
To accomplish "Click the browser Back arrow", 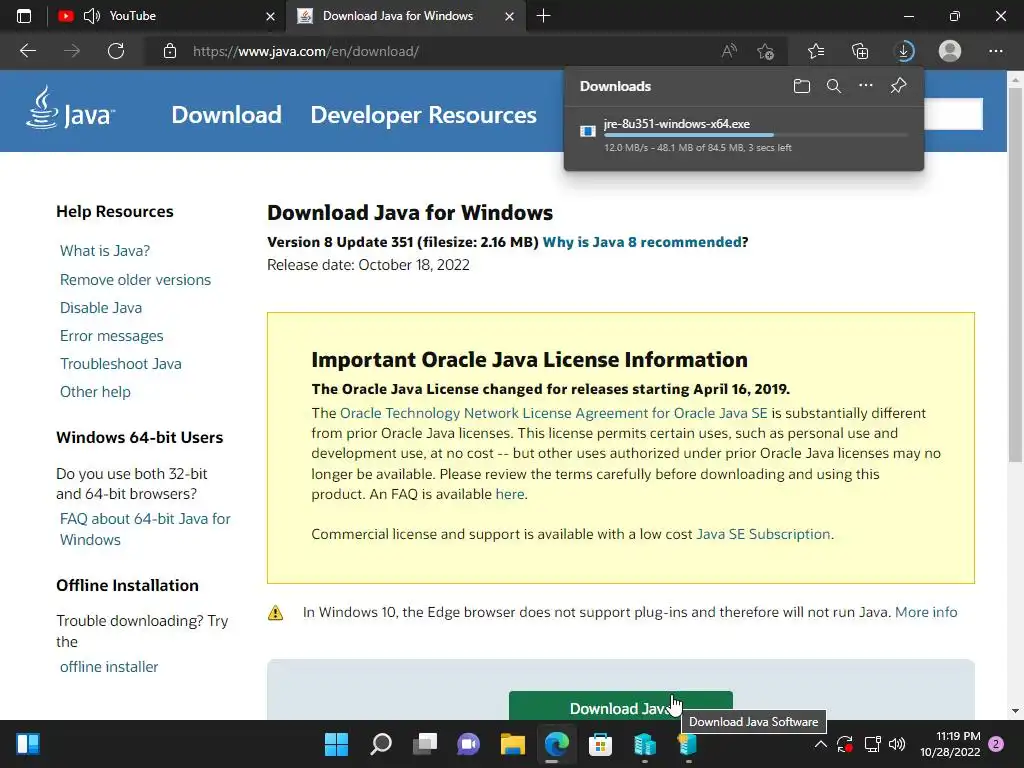I will pyautogui.click(x=27, y=51).
